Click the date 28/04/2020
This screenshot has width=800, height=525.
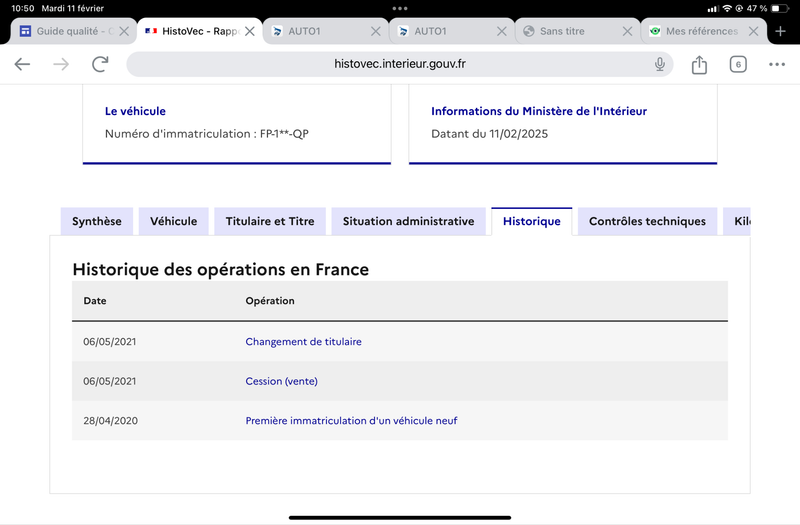point(111,421)
